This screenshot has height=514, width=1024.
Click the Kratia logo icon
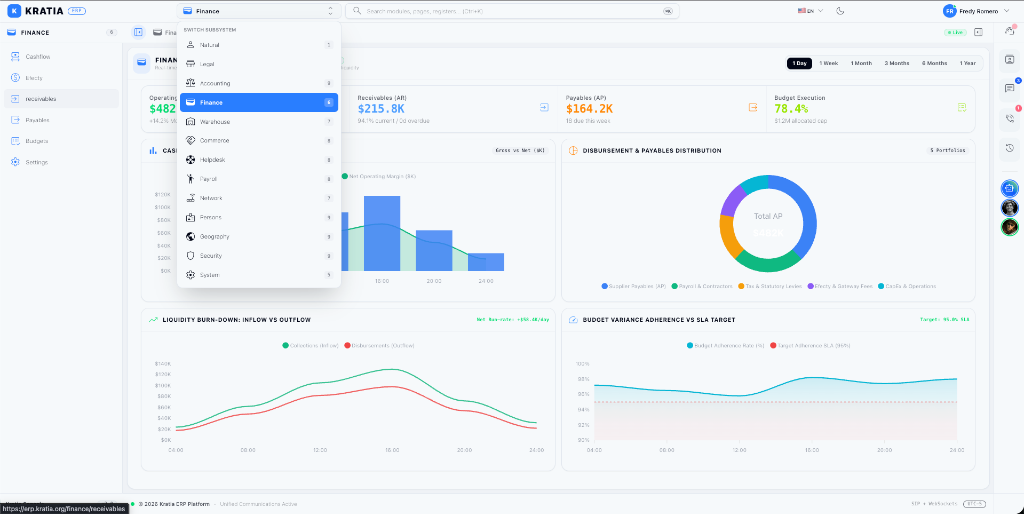click(x=14, y=11)
